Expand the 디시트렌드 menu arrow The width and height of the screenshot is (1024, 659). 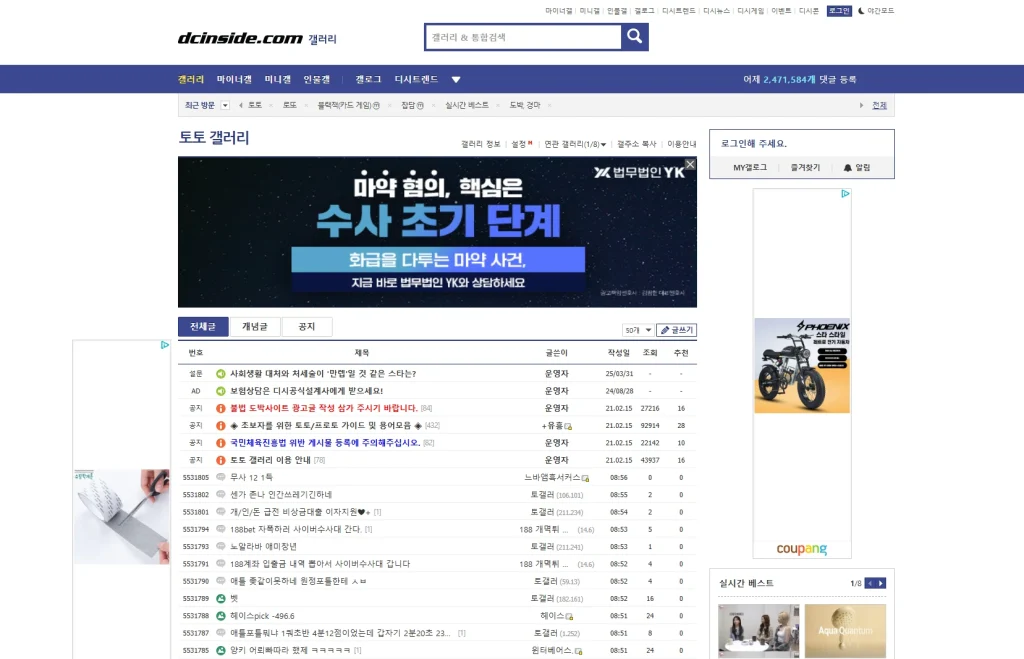tap(456, 78)
